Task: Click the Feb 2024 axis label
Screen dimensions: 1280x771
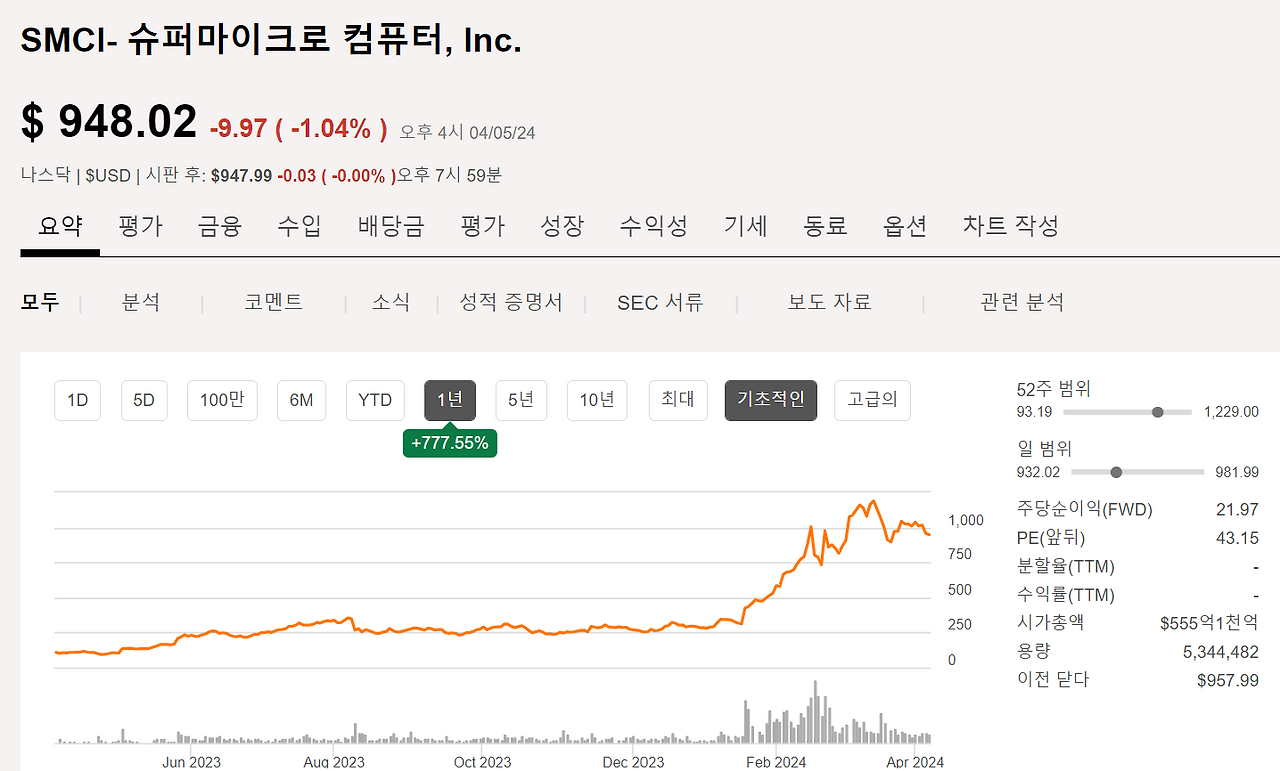Action: point(777,762)
